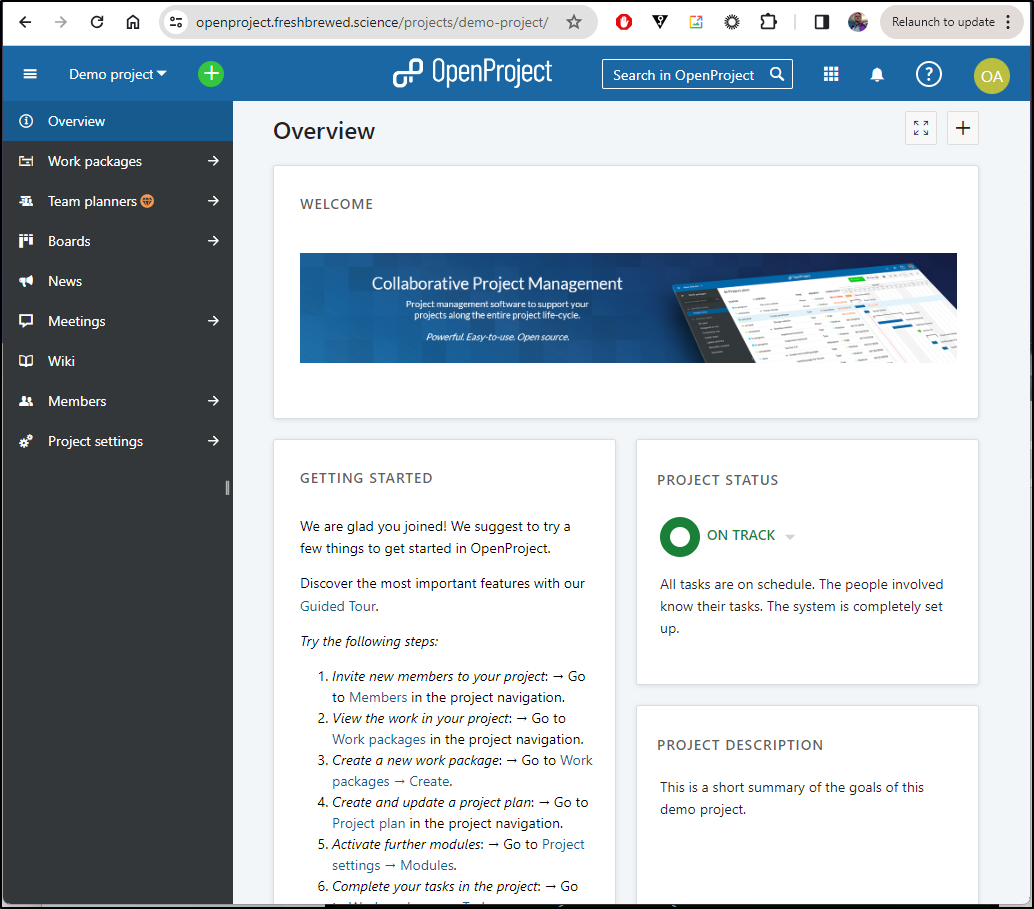The image size is (1034, 909).
Task: Open Work packages in the sidebar
Action: point(95,162)
